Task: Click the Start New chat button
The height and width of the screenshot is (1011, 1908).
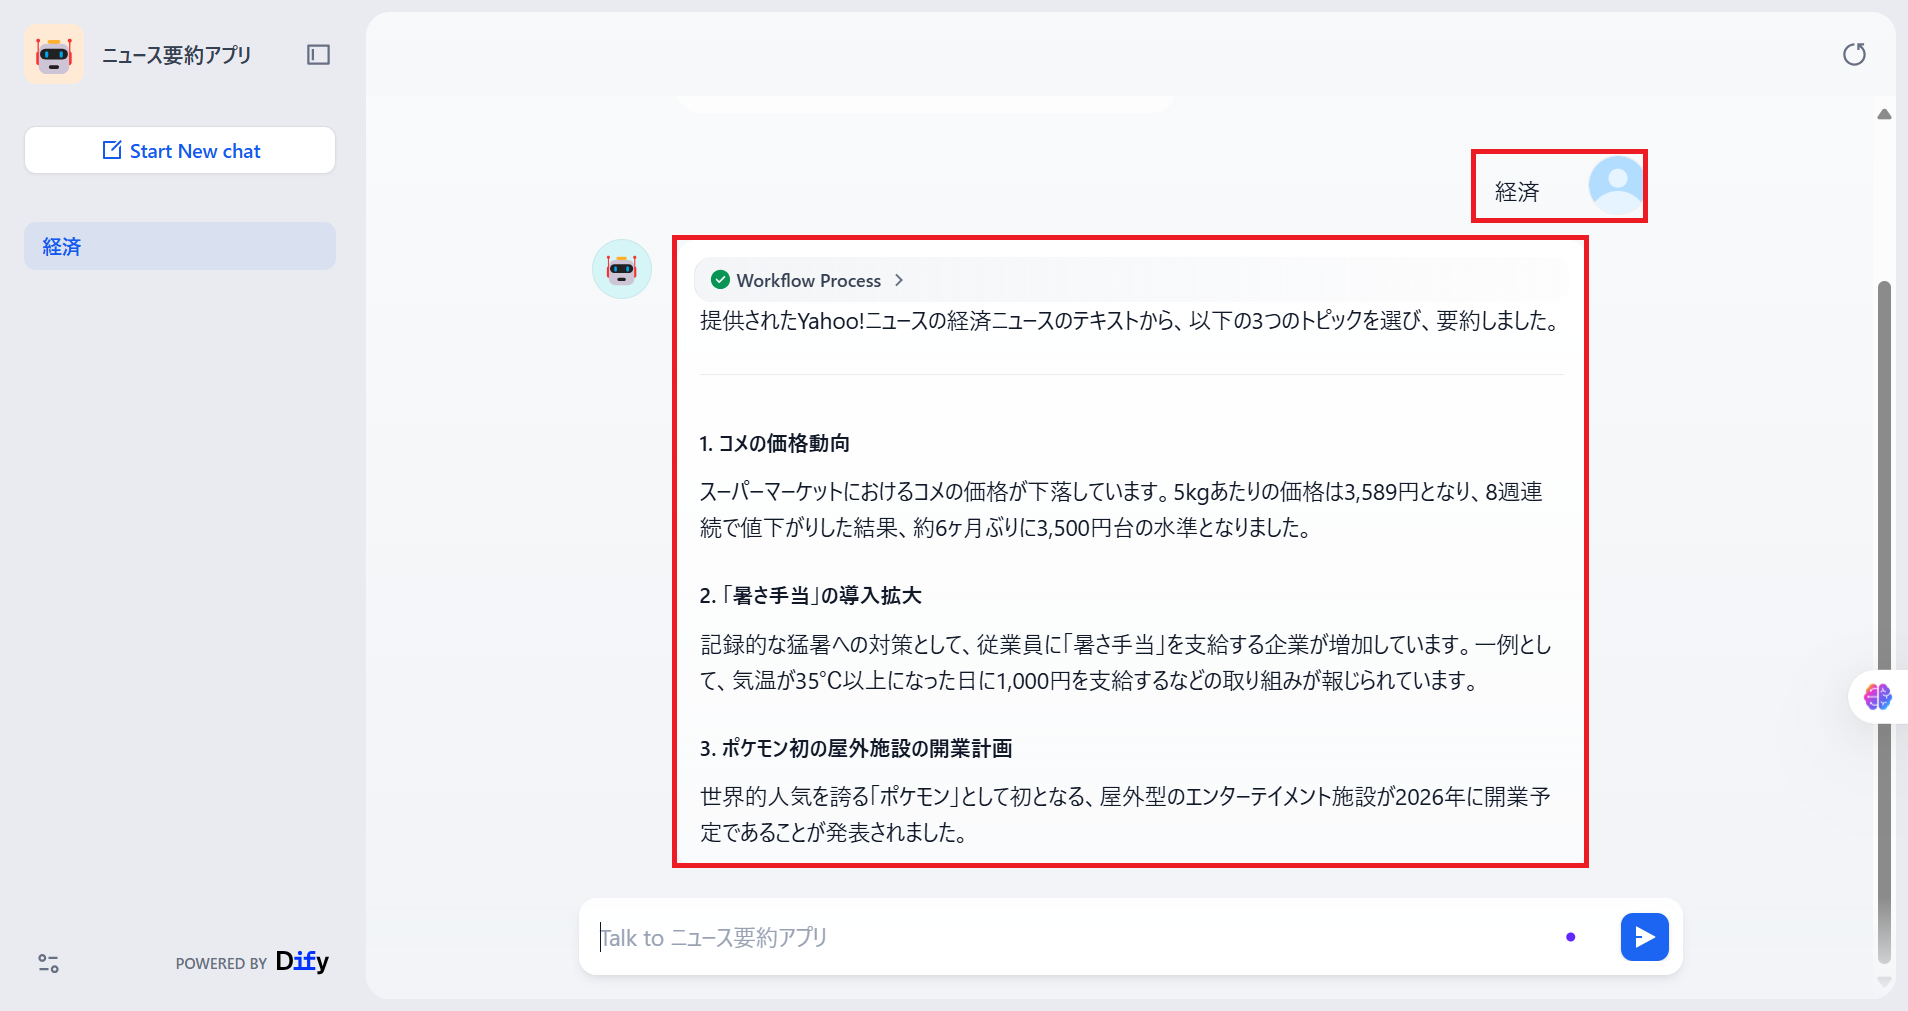Action: click(x=179, y=150)
